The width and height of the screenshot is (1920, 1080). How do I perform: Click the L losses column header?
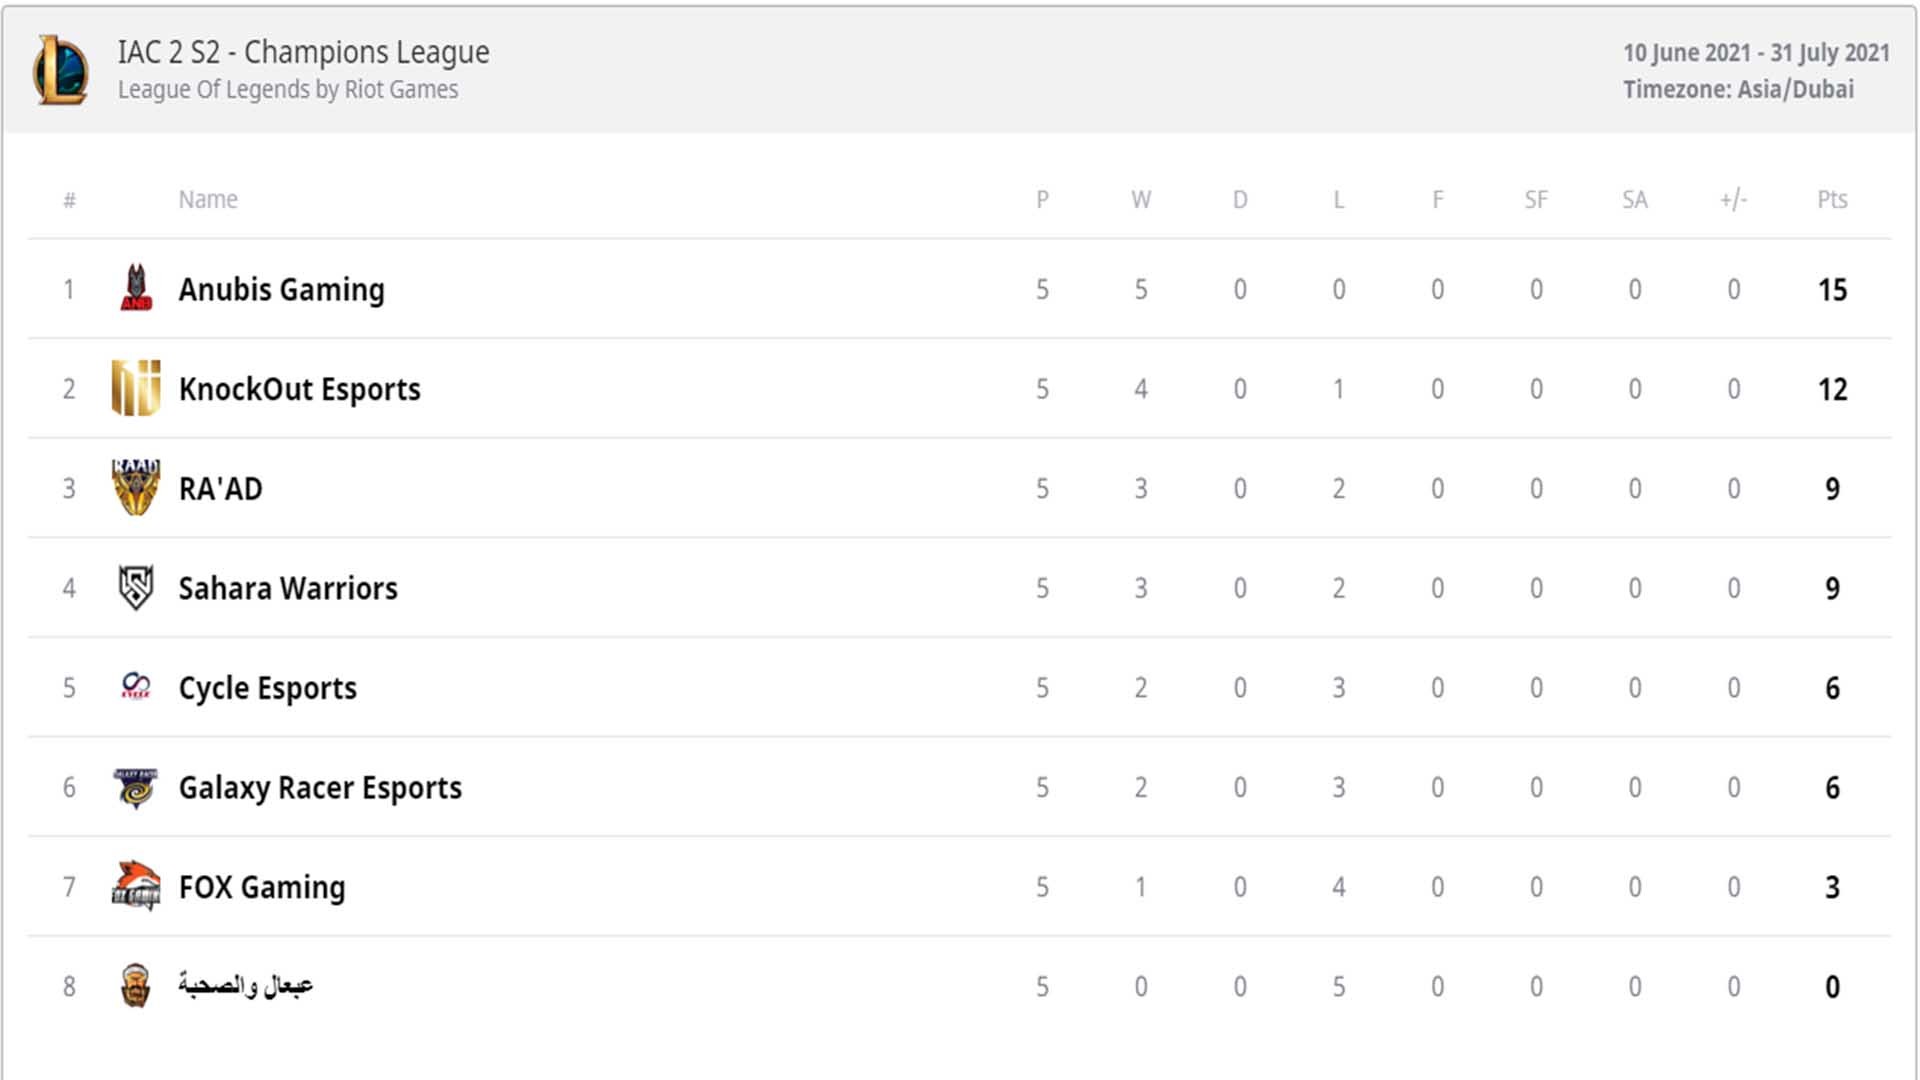pos(1338,199)
